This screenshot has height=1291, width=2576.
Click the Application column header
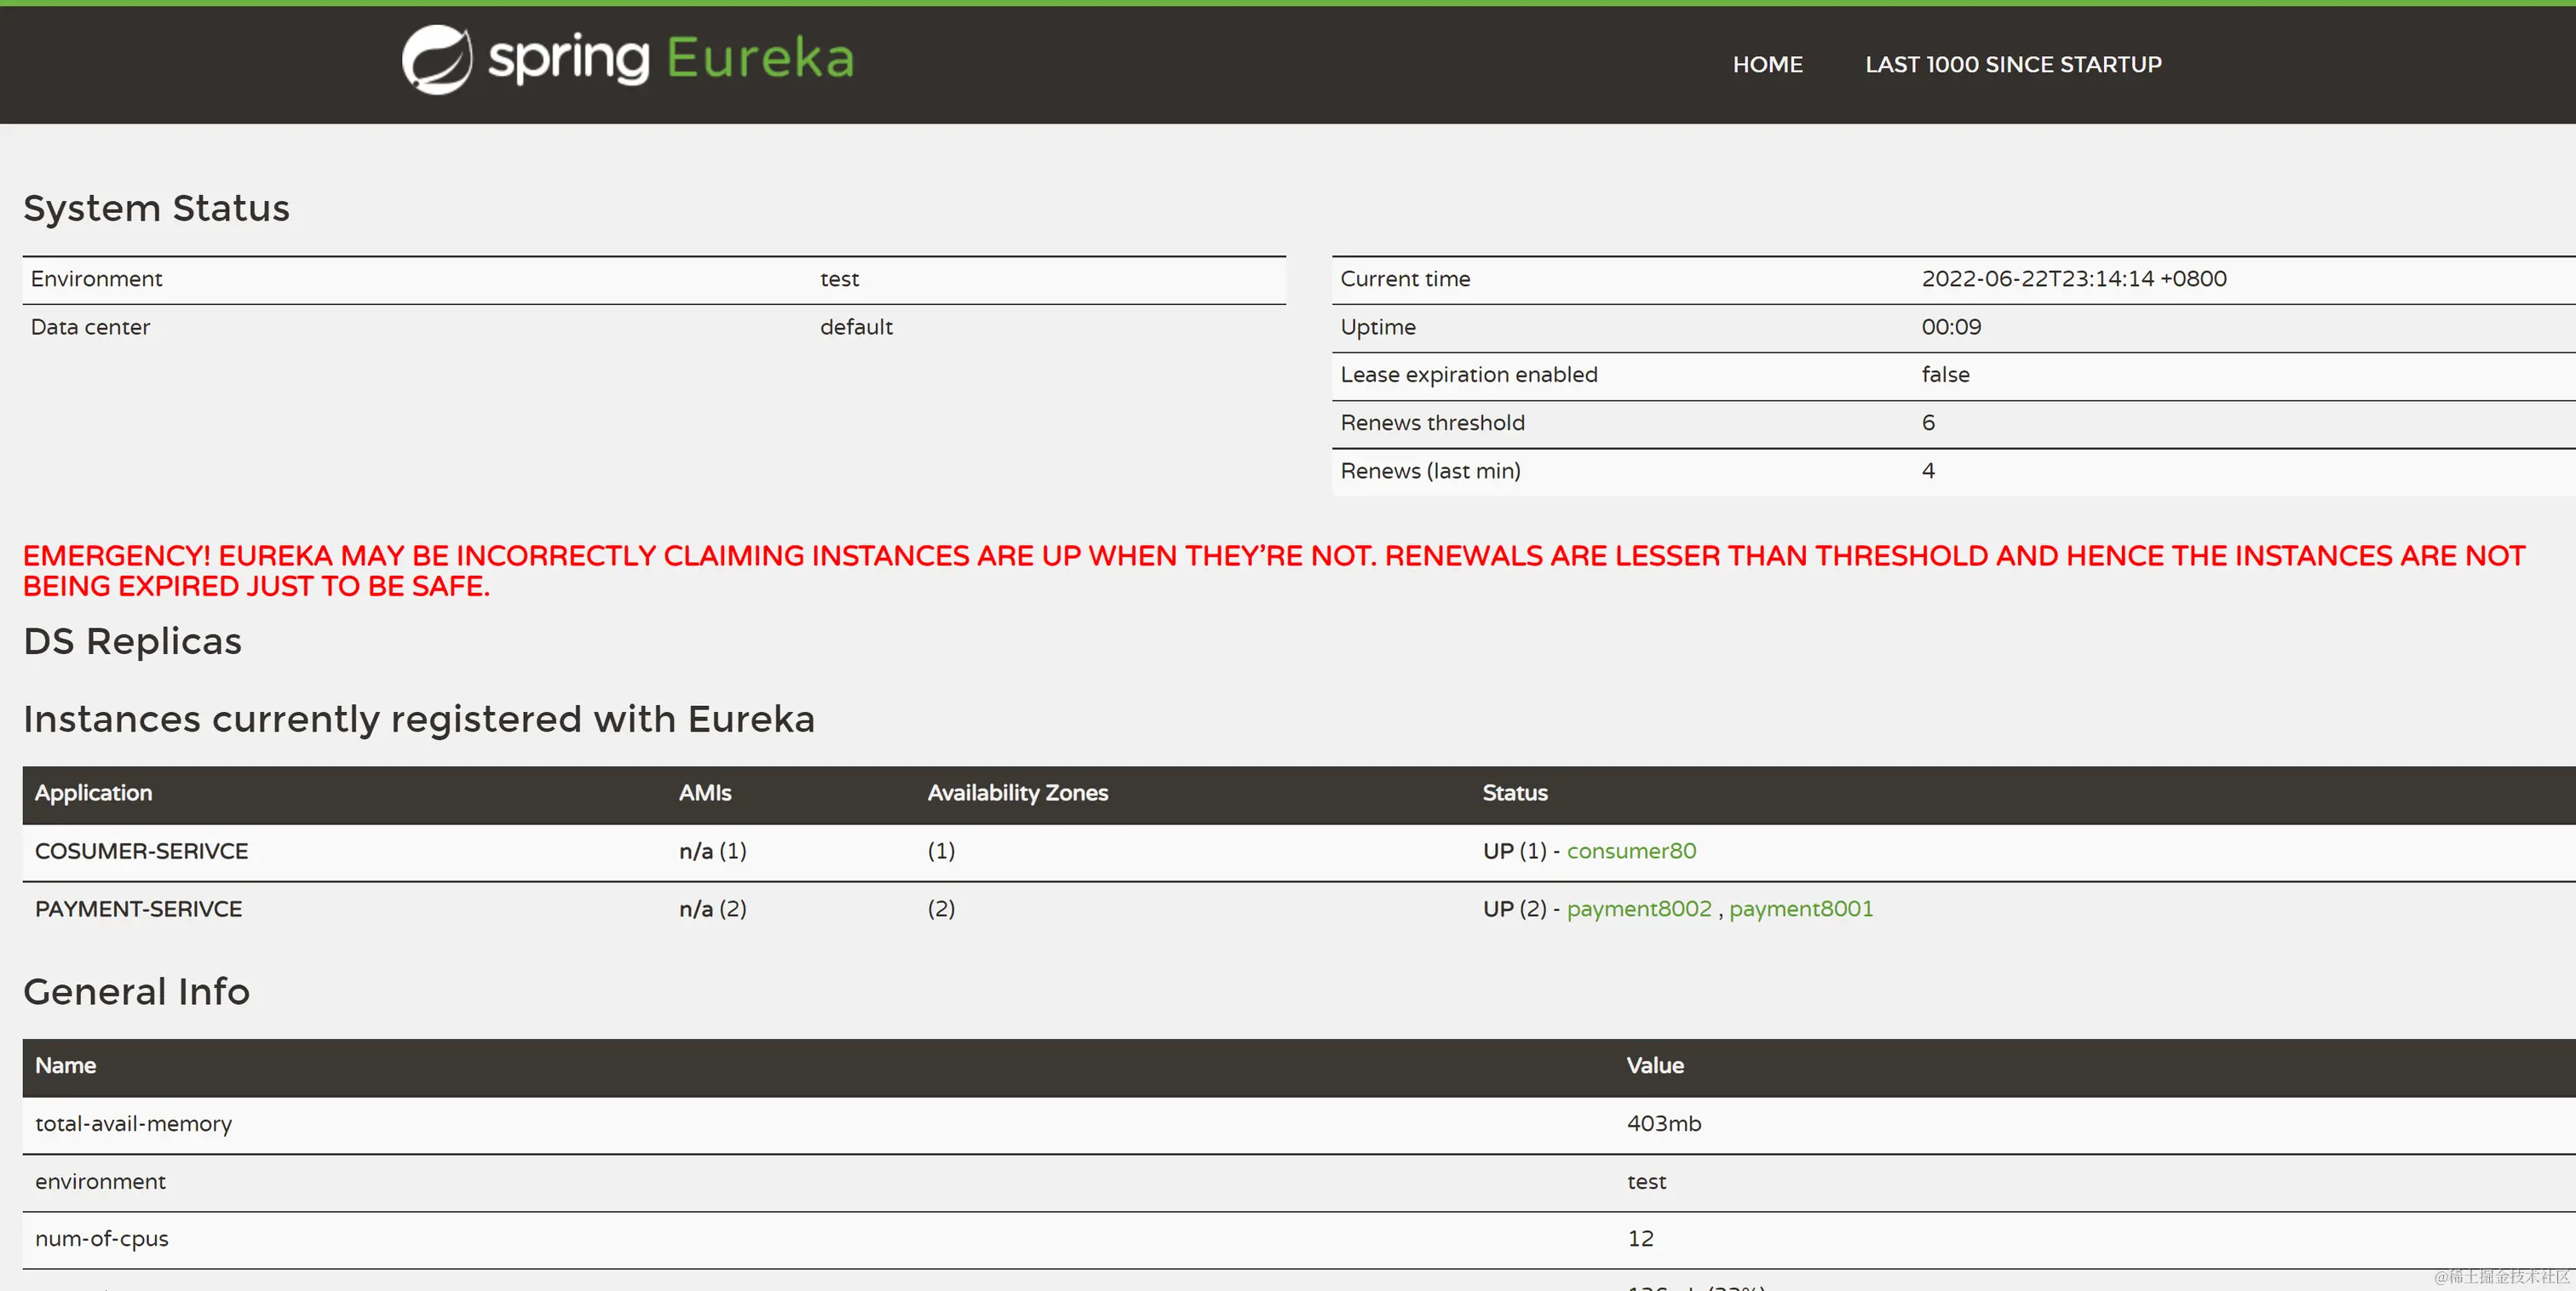(x=93, y=793)
